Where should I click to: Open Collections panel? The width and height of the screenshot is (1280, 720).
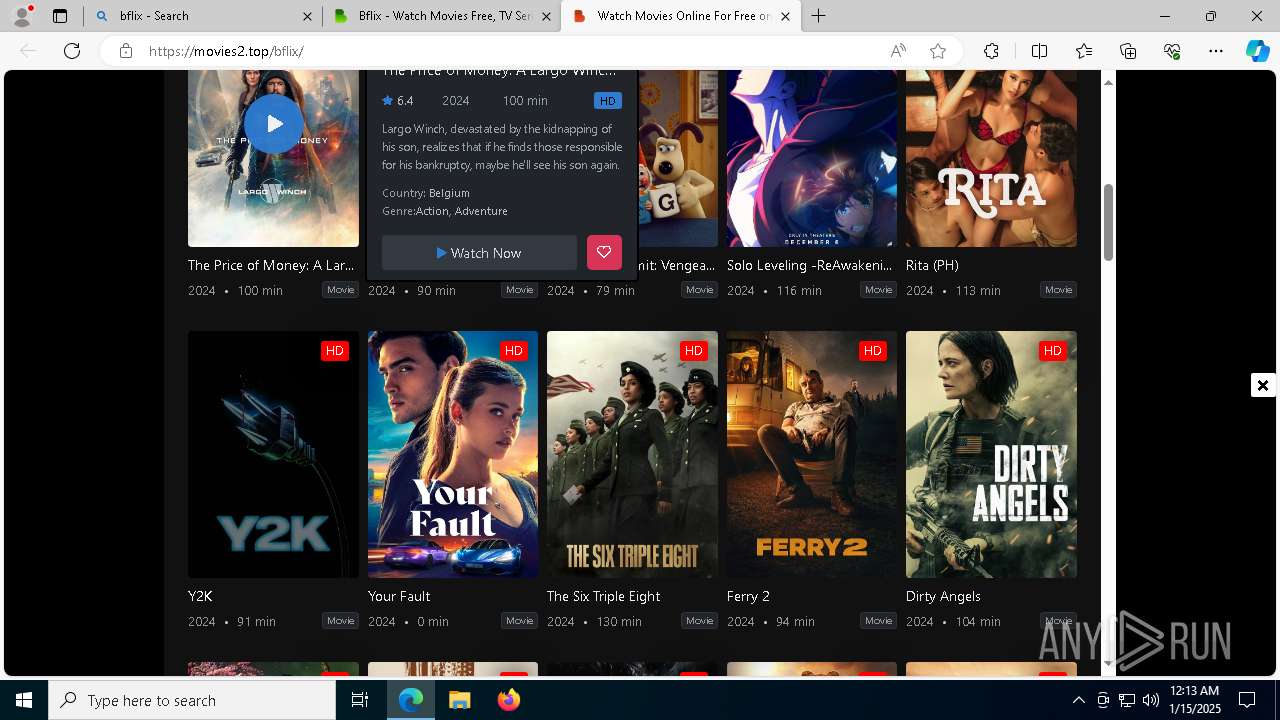[x=1128, y=51]
